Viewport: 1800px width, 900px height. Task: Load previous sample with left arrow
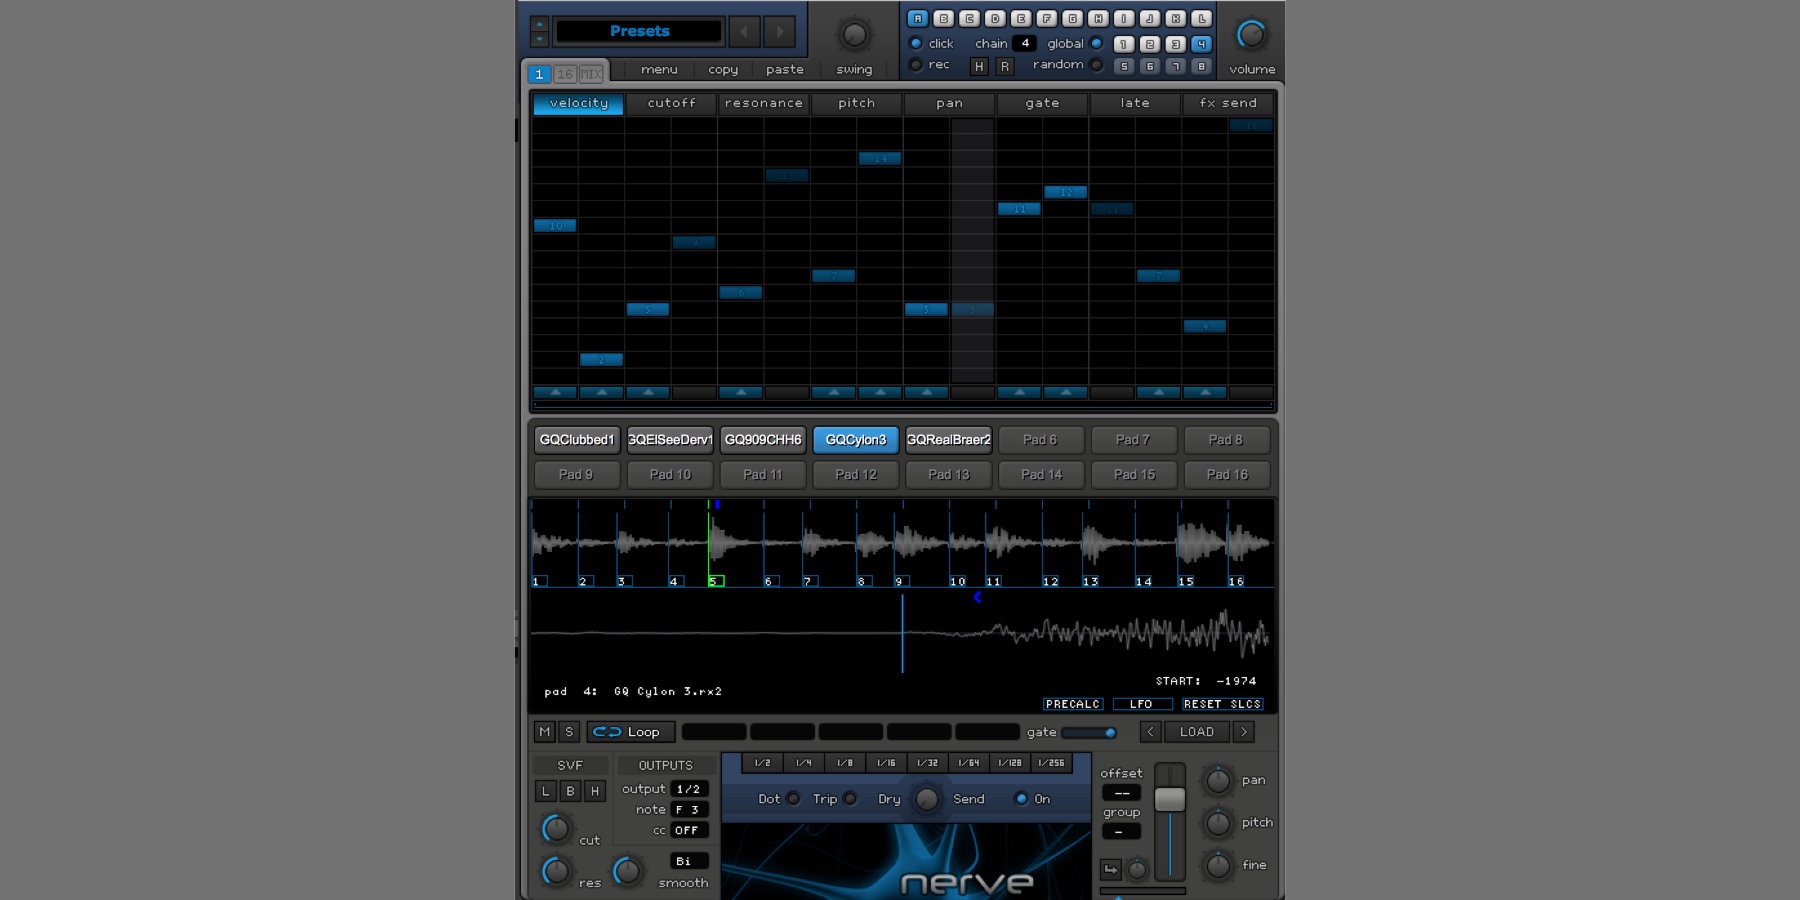[x=1150, y=732]
